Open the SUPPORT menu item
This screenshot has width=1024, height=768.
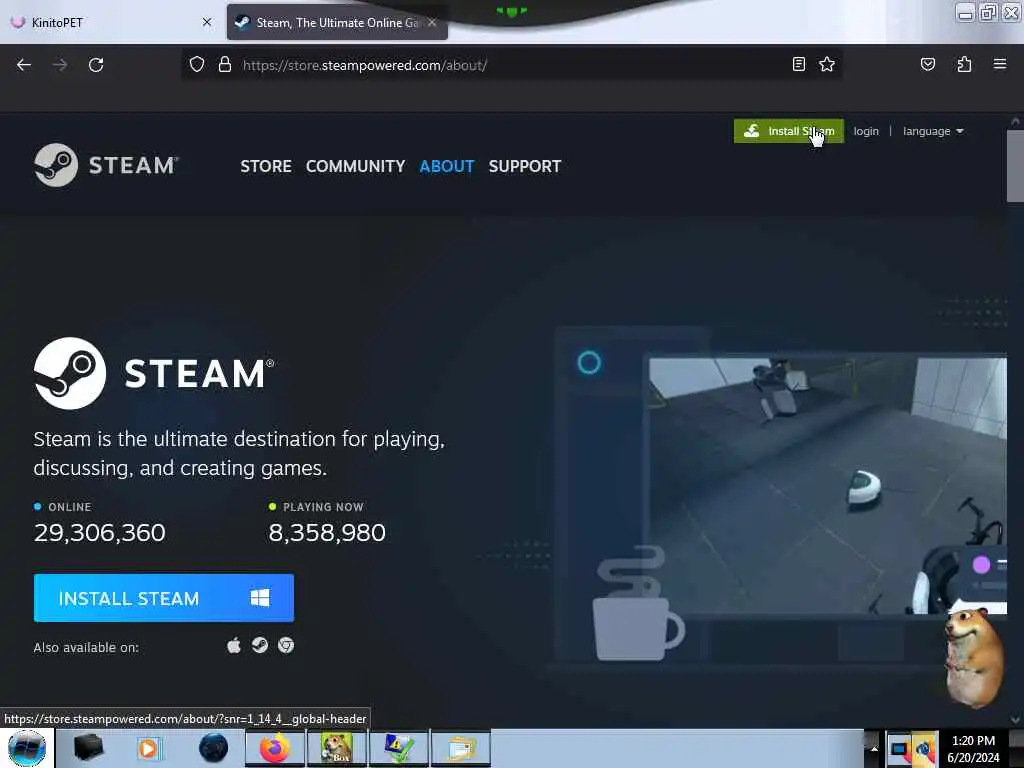pos(524,166)
